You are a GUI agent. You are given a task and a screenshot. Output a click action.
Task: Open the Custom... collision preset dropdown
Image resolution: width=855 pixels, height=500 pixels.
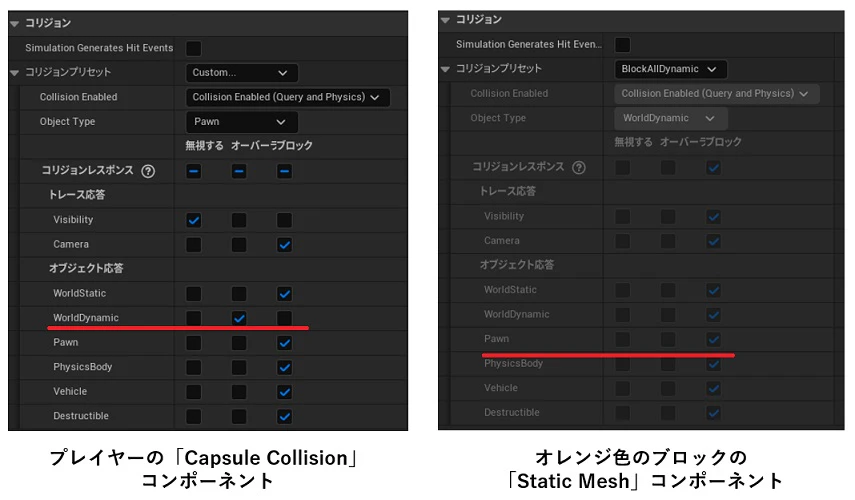[x=242, y=73]
